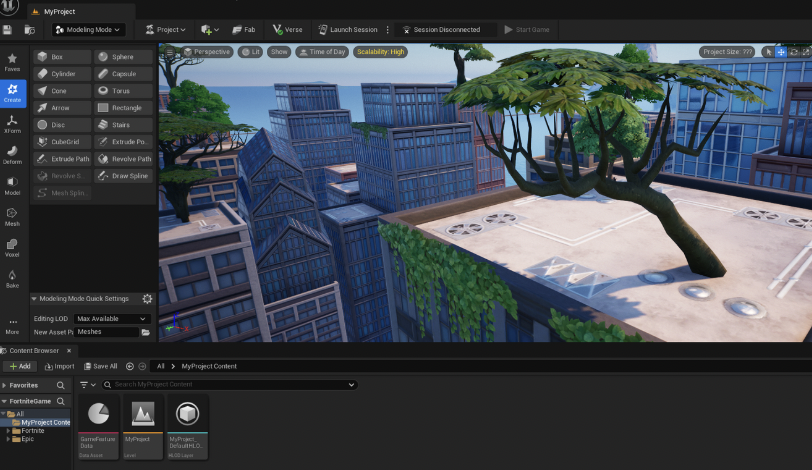
Task: Expand the Favorites section
Action: (4, 385)
